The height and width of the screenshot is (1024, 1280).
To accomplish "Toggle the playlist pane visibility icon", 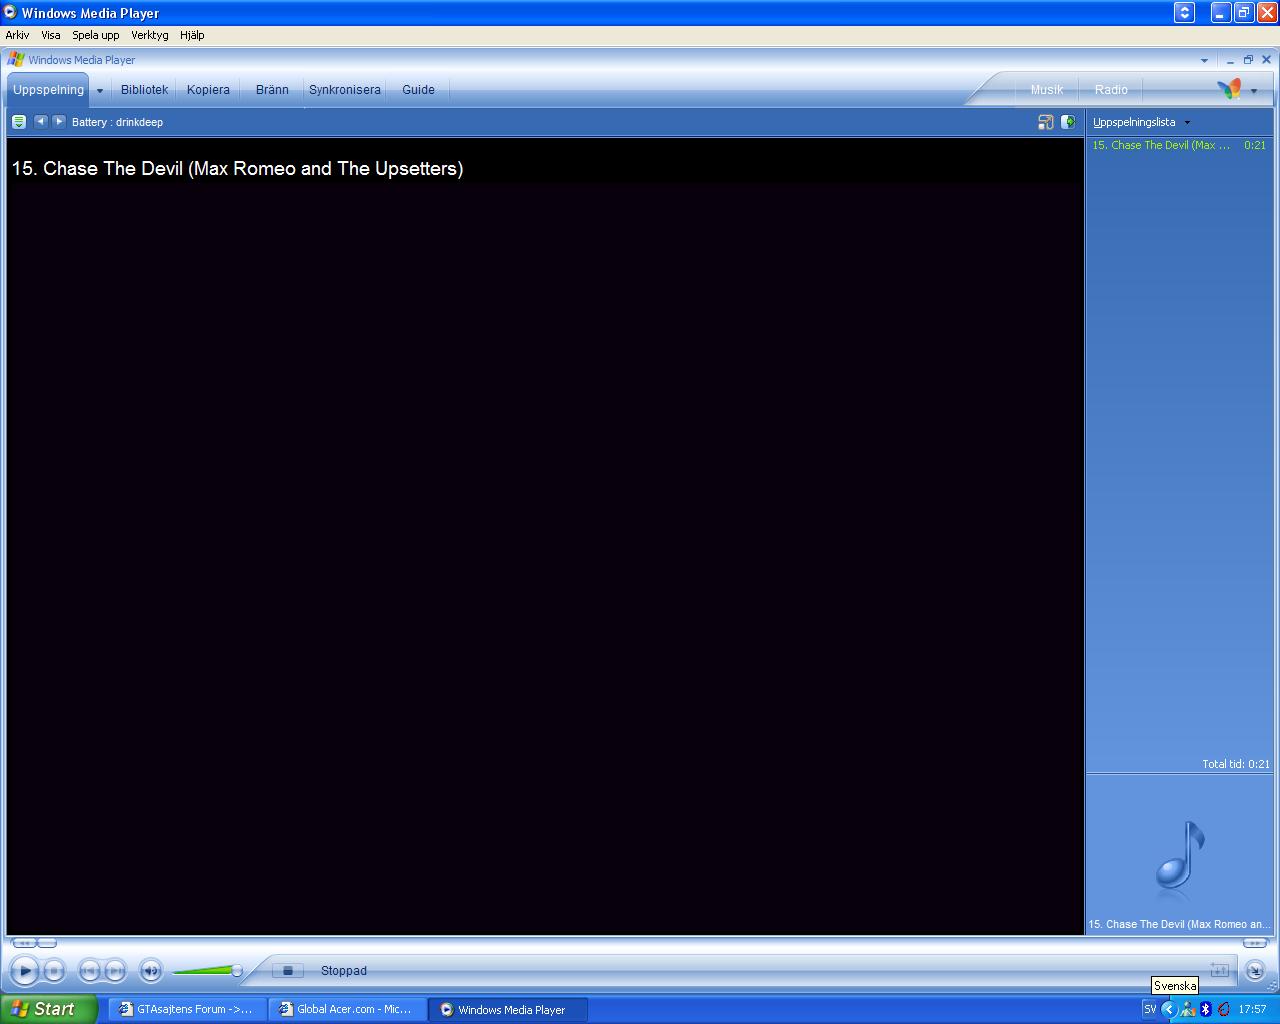I will click(1068, 122).
